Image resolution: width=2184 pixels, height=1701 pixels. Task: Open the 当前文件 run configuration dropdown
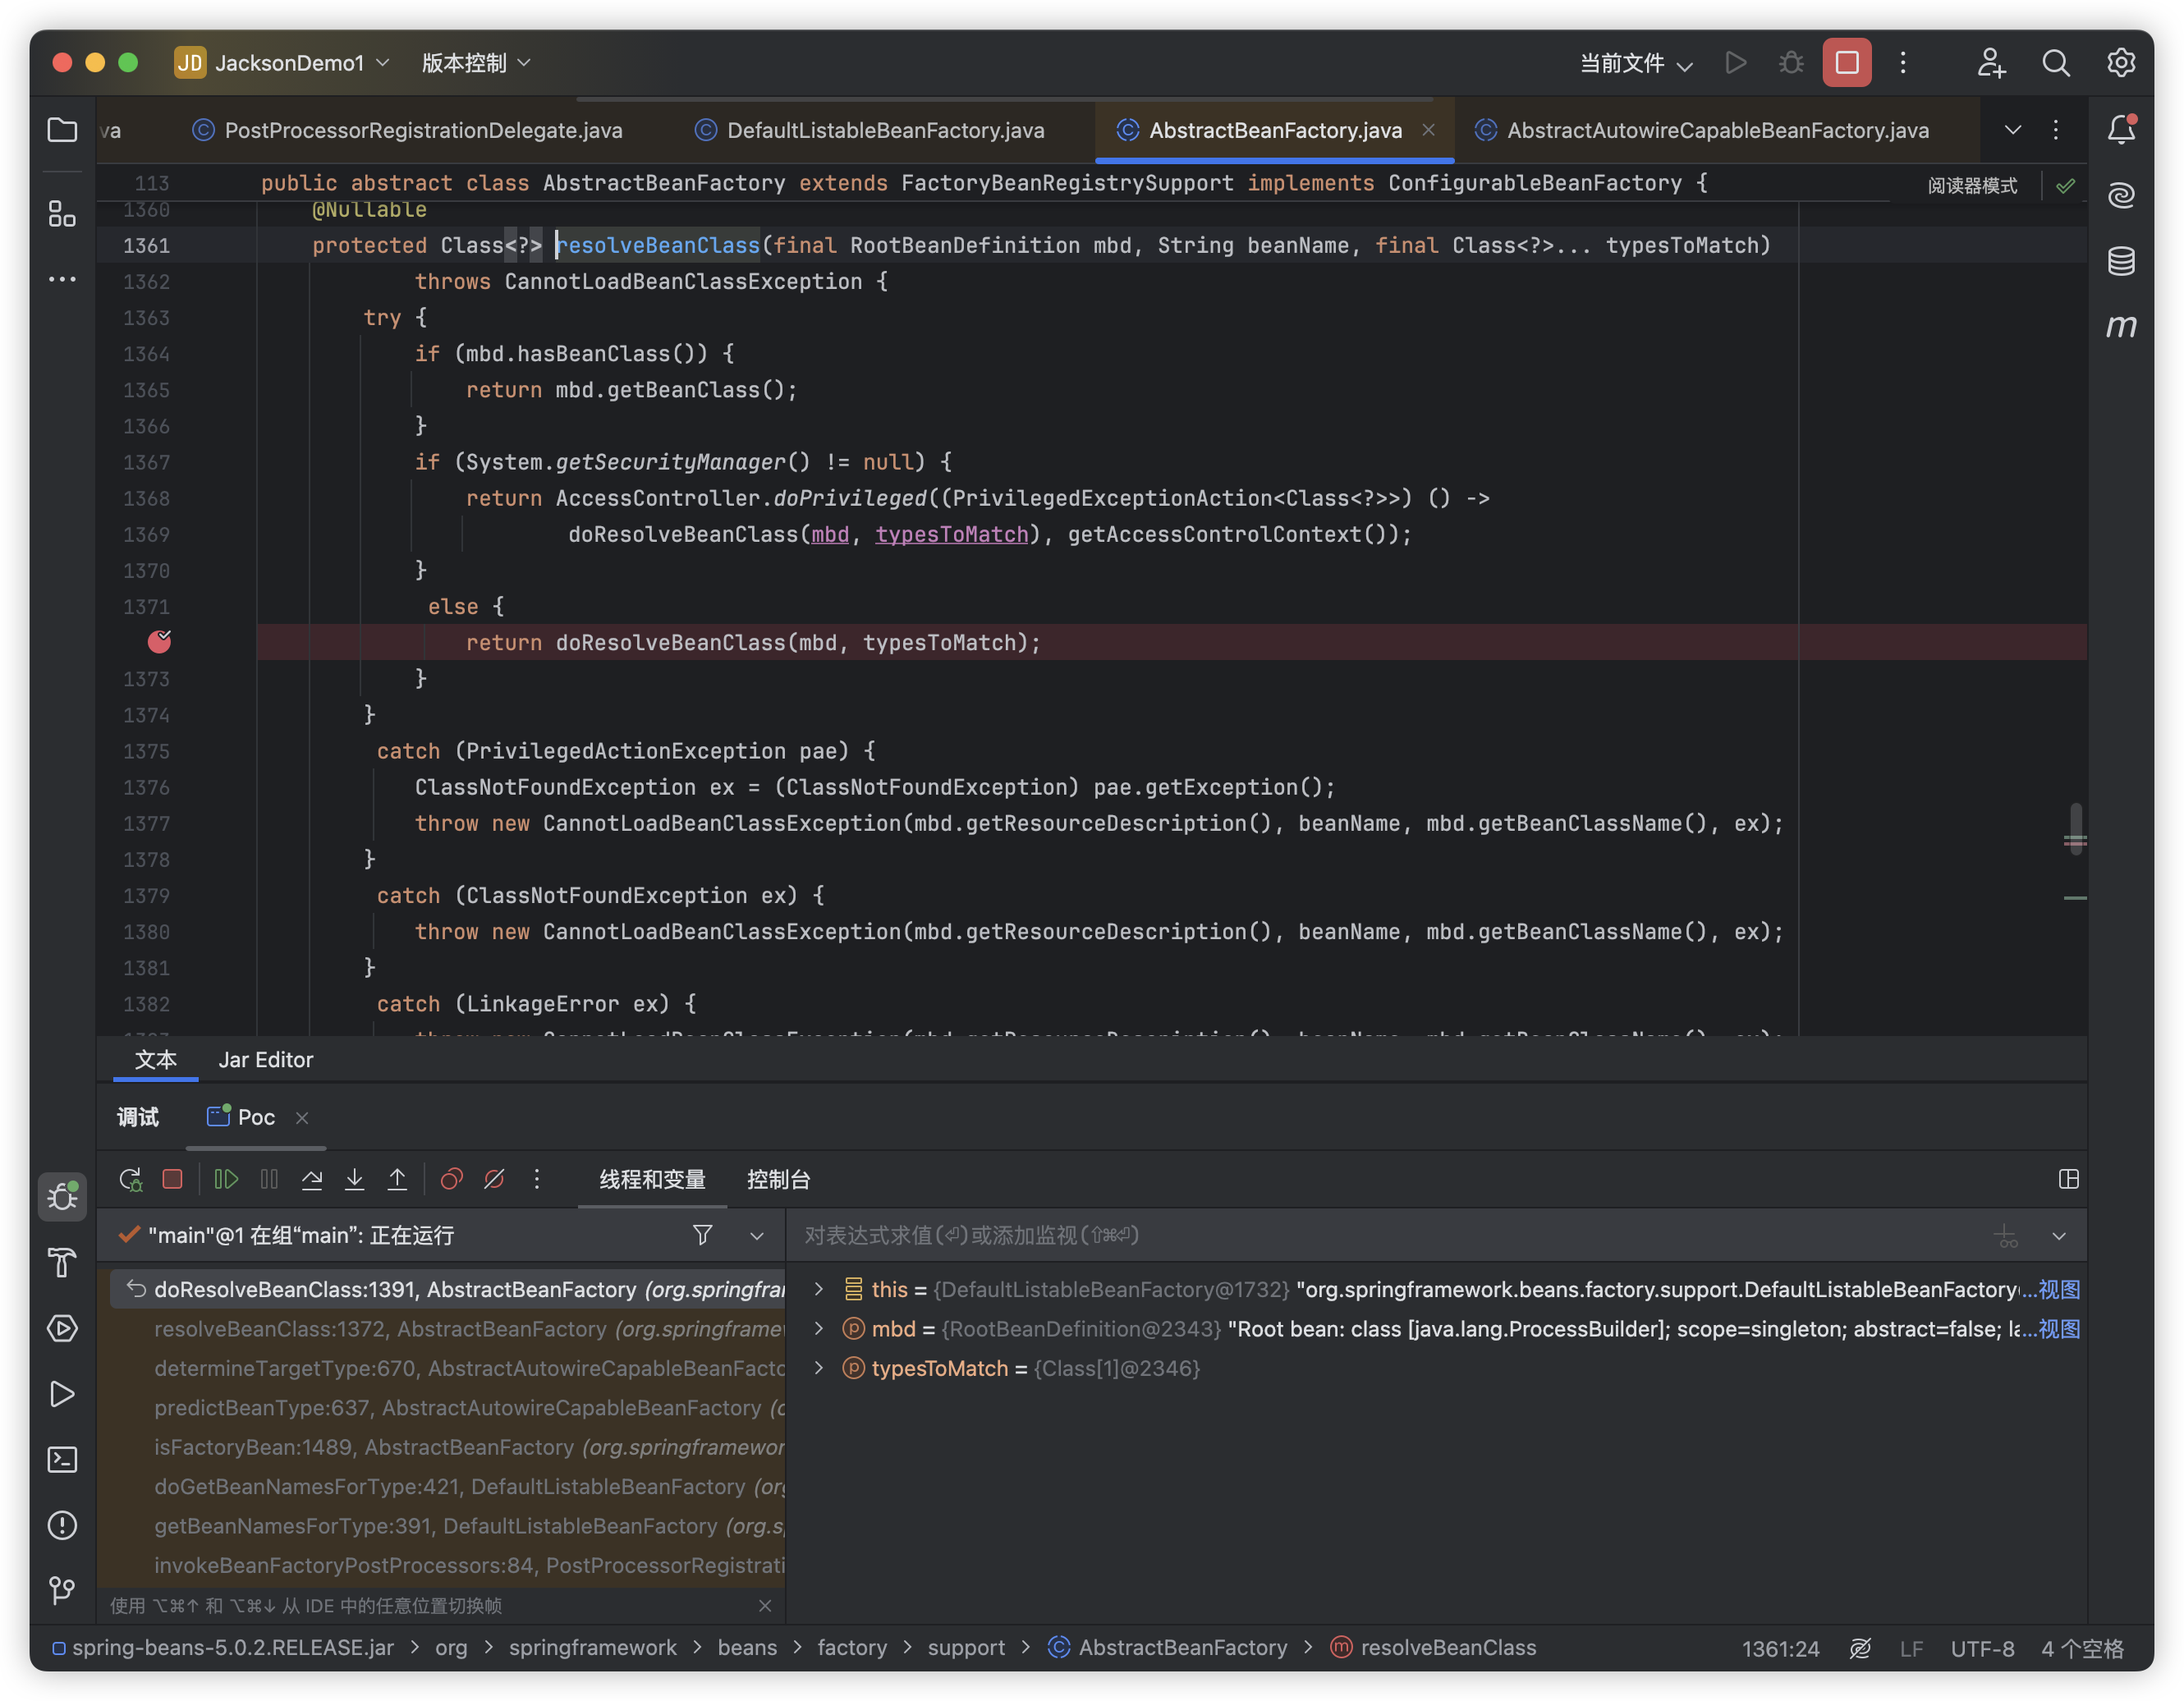coord(1636,63)
